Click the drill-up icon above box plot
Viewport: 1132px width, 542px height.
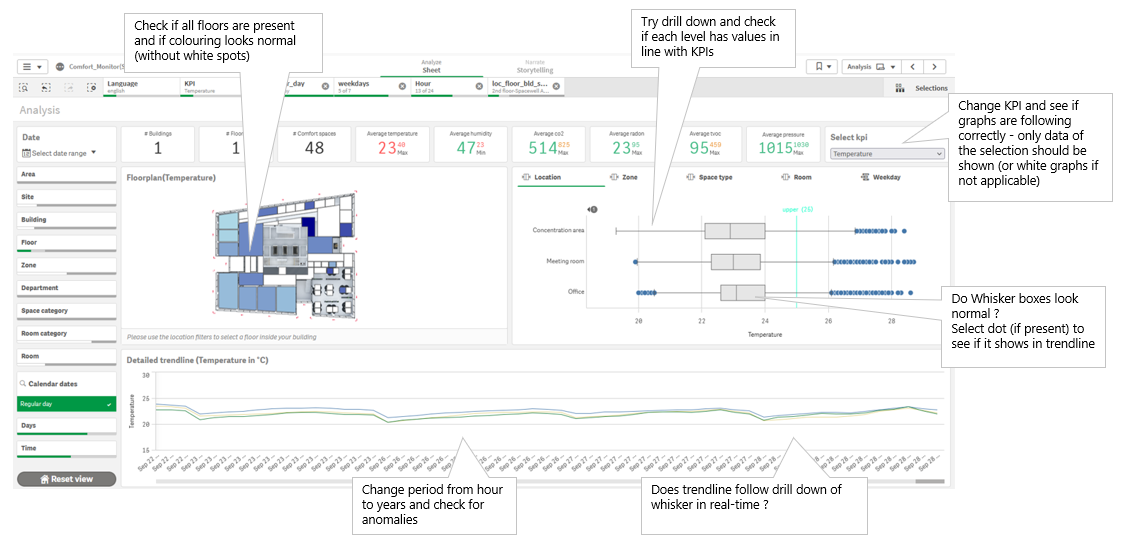coord(593,209)
